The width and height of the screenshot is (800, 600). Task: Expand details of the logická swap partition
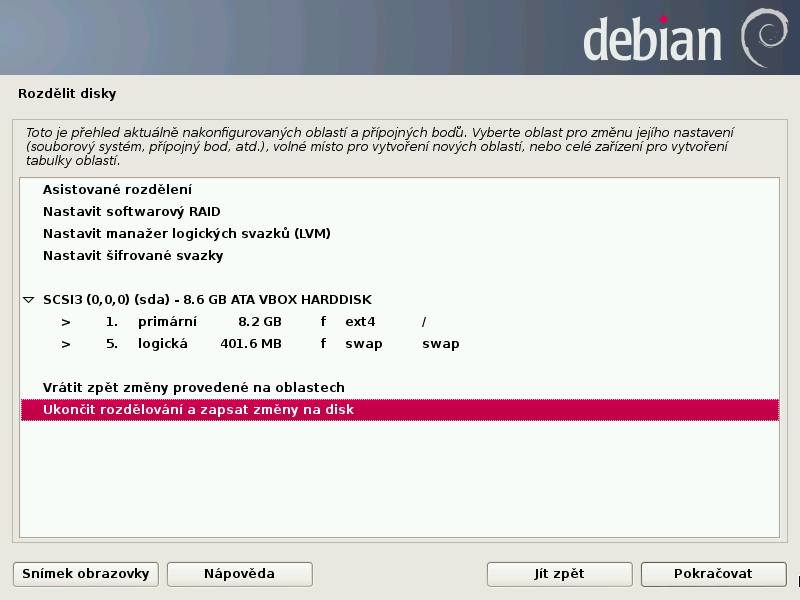coord(65,343)
